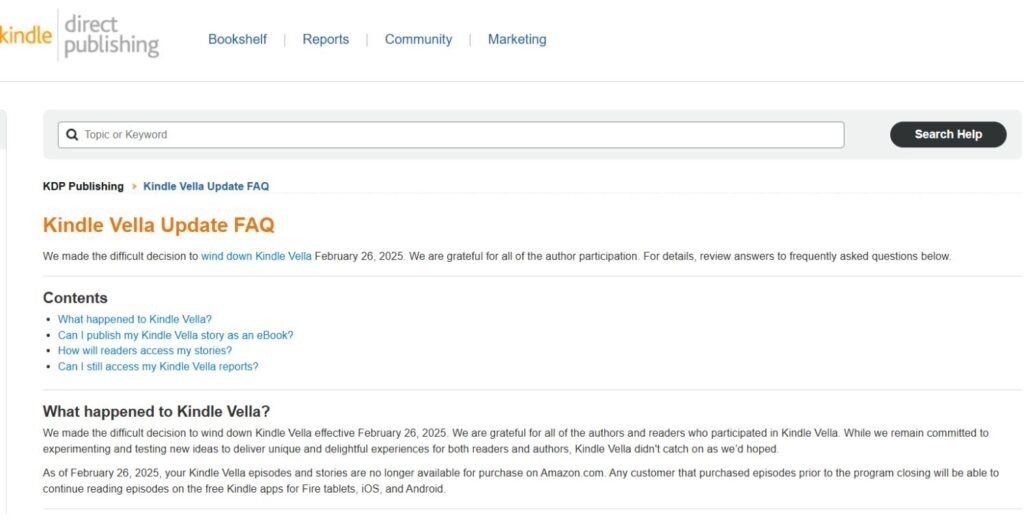Viewport: 1024px width, 524px height.
Task: Click the magnifying glass search icon
Action: (72, 135)
